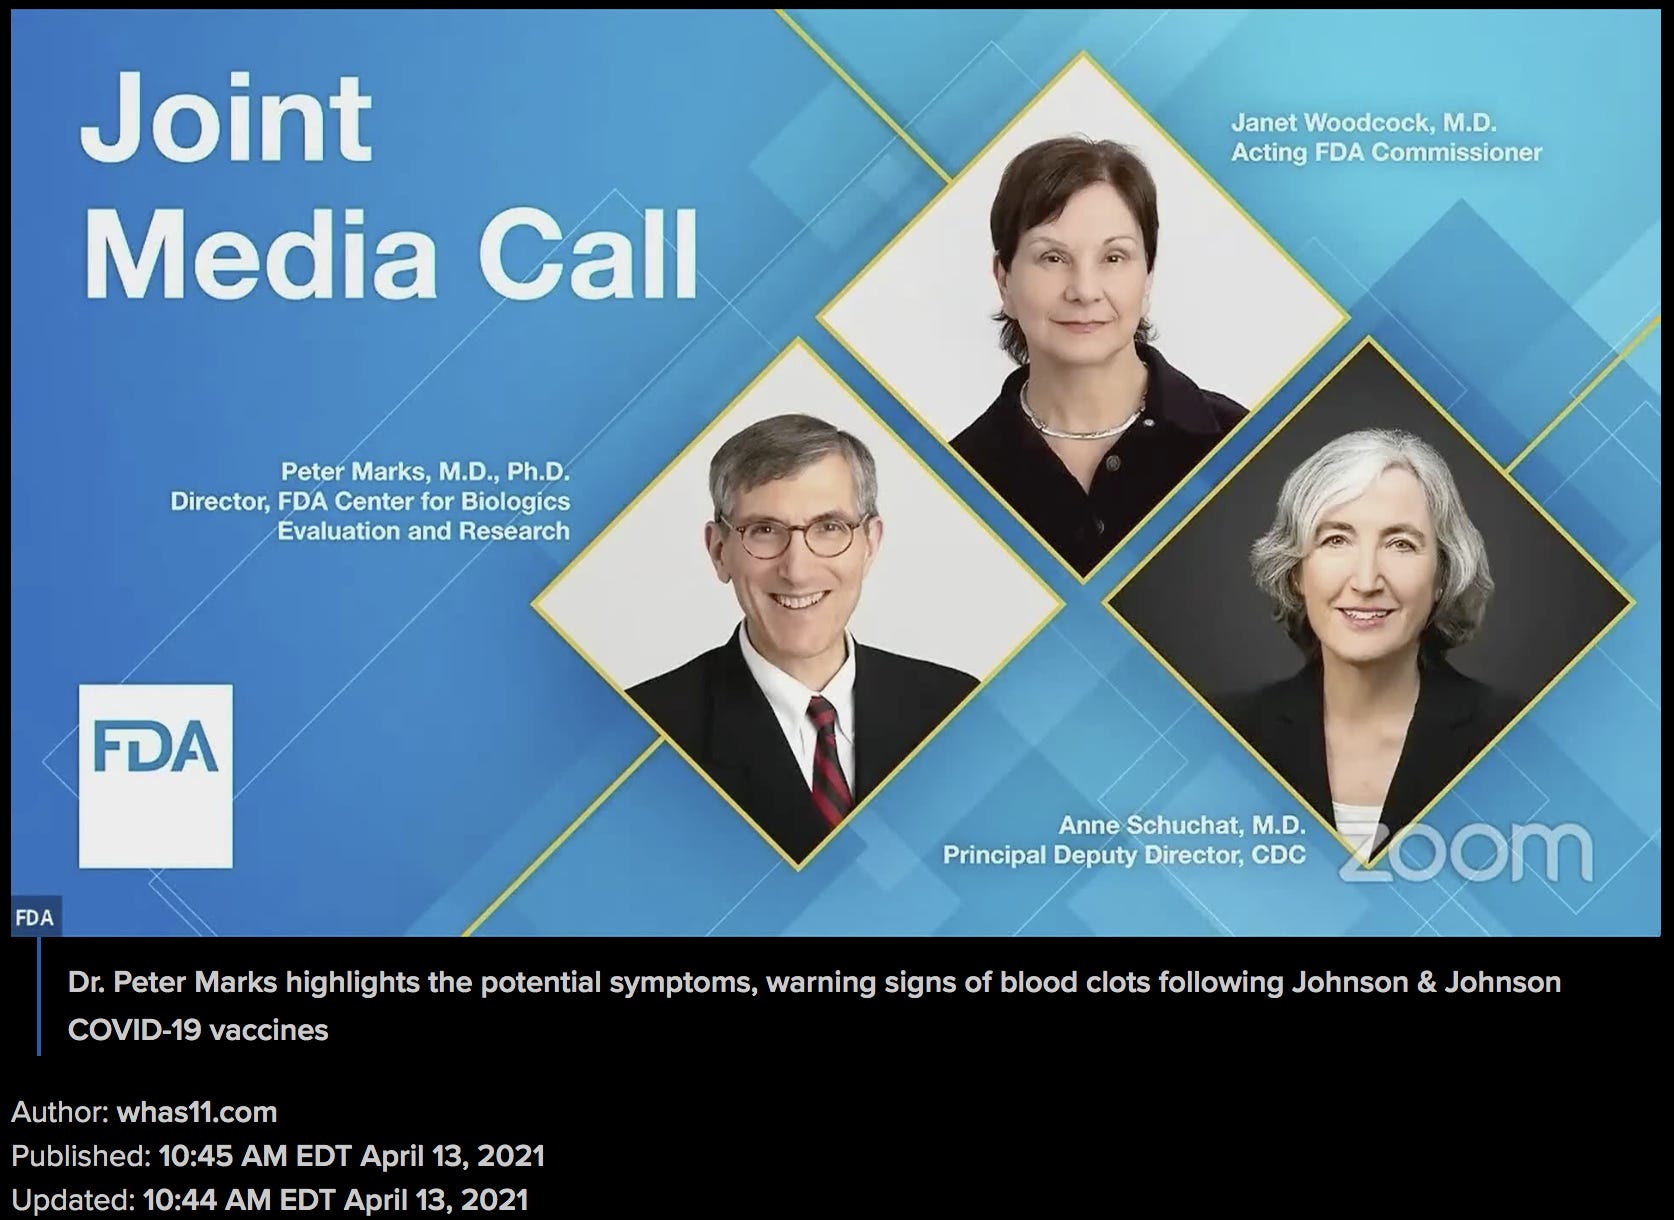
Task: Click the Janet Woodcock, M.D. name label
Action: [x=1364, y=123]
